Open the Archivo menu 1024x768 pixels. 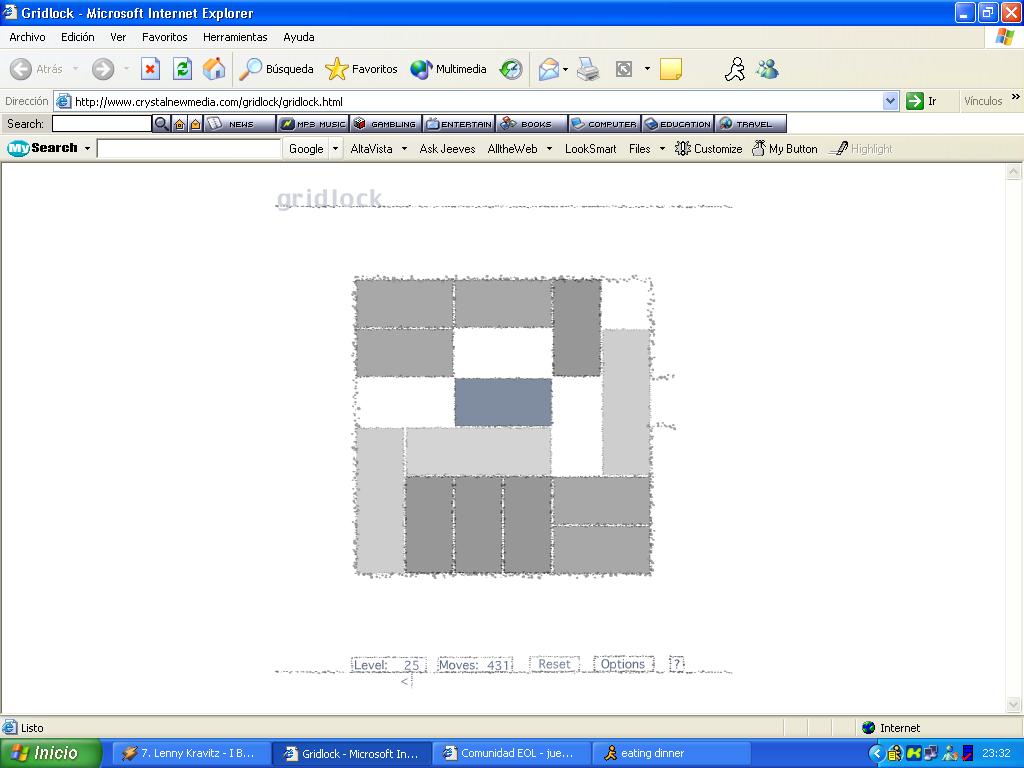click(x=27, y=37)
